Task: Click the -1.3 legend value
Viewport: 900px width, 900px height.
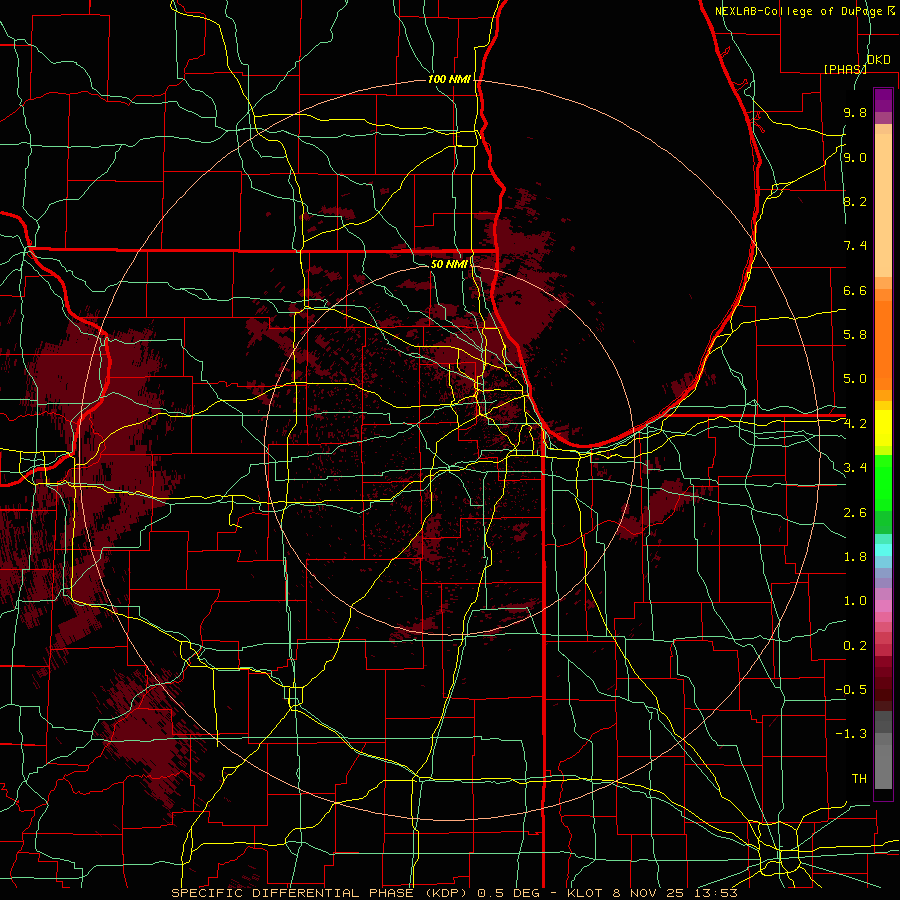Action: click(x=852, y=734)
